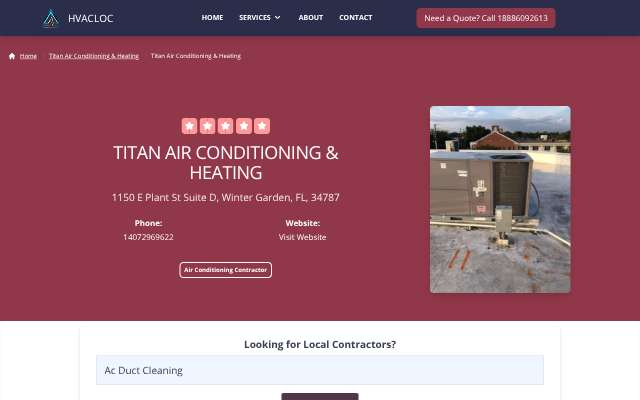Click the Phone: label
Screen dimensions: 640x400
click(148, 223)
